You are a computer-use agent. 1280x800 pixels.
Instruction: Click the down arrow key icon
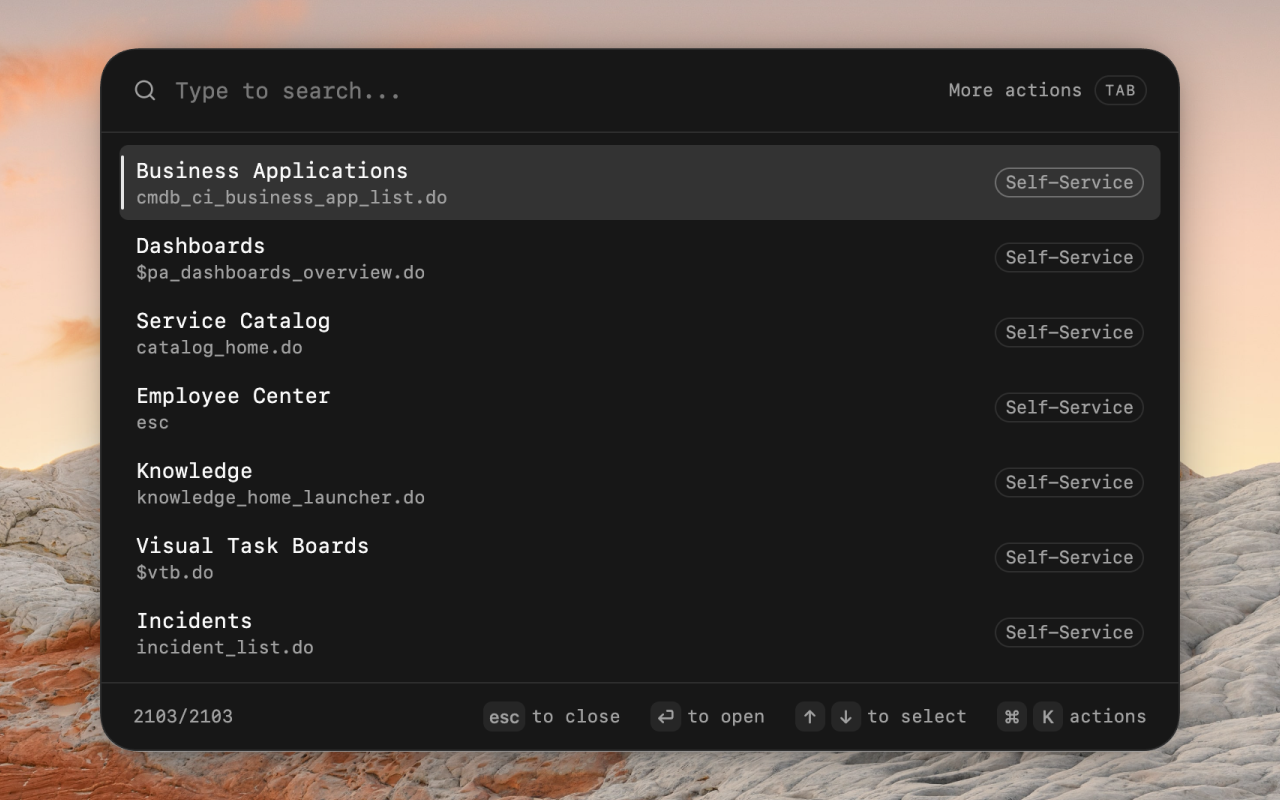click(846, 716)
